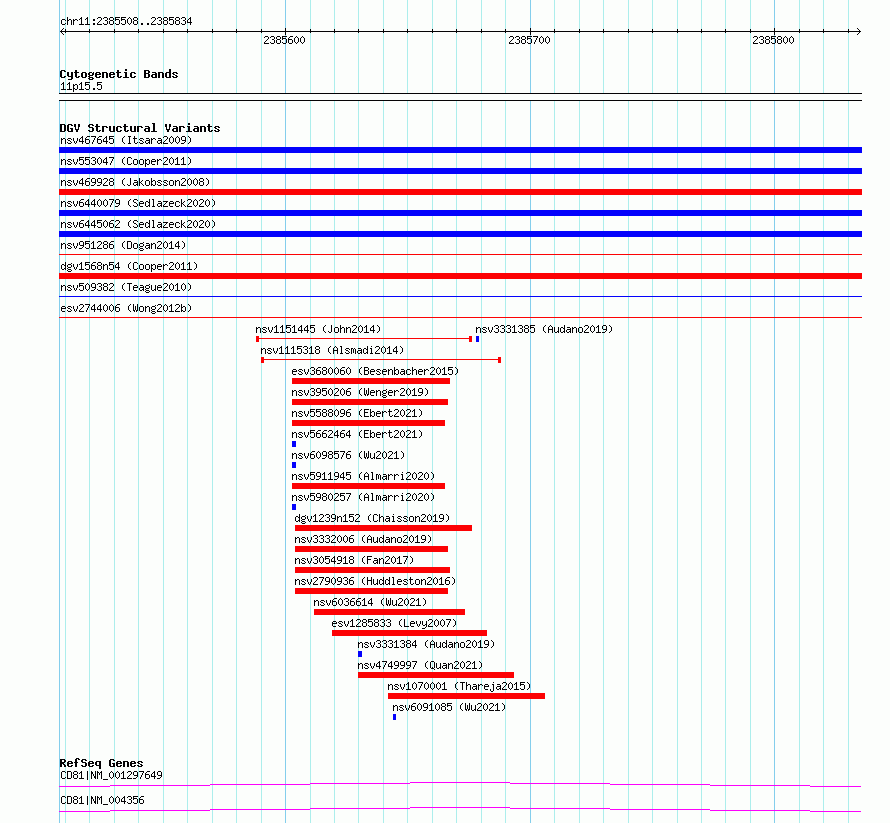Click the blue marker under nsv5662464 (Ebert2021)
Viewport: 890px width, 823px height.
(294, 444)
